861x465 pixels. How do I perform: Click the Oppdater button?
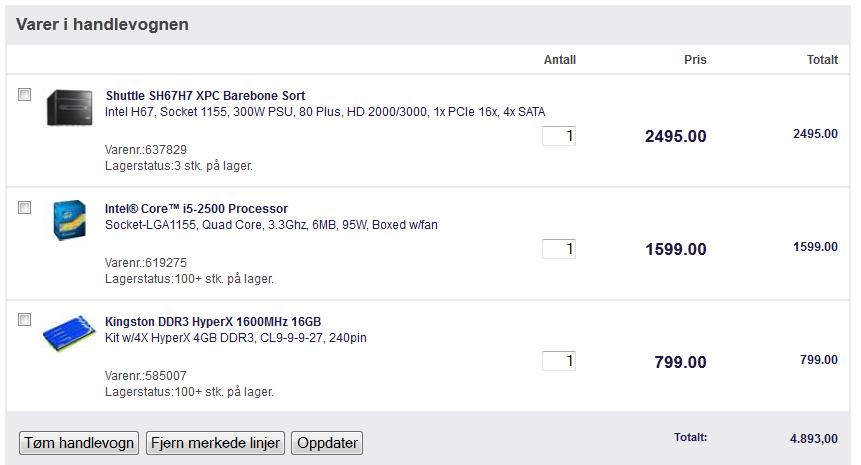click(x=327, y=443)
